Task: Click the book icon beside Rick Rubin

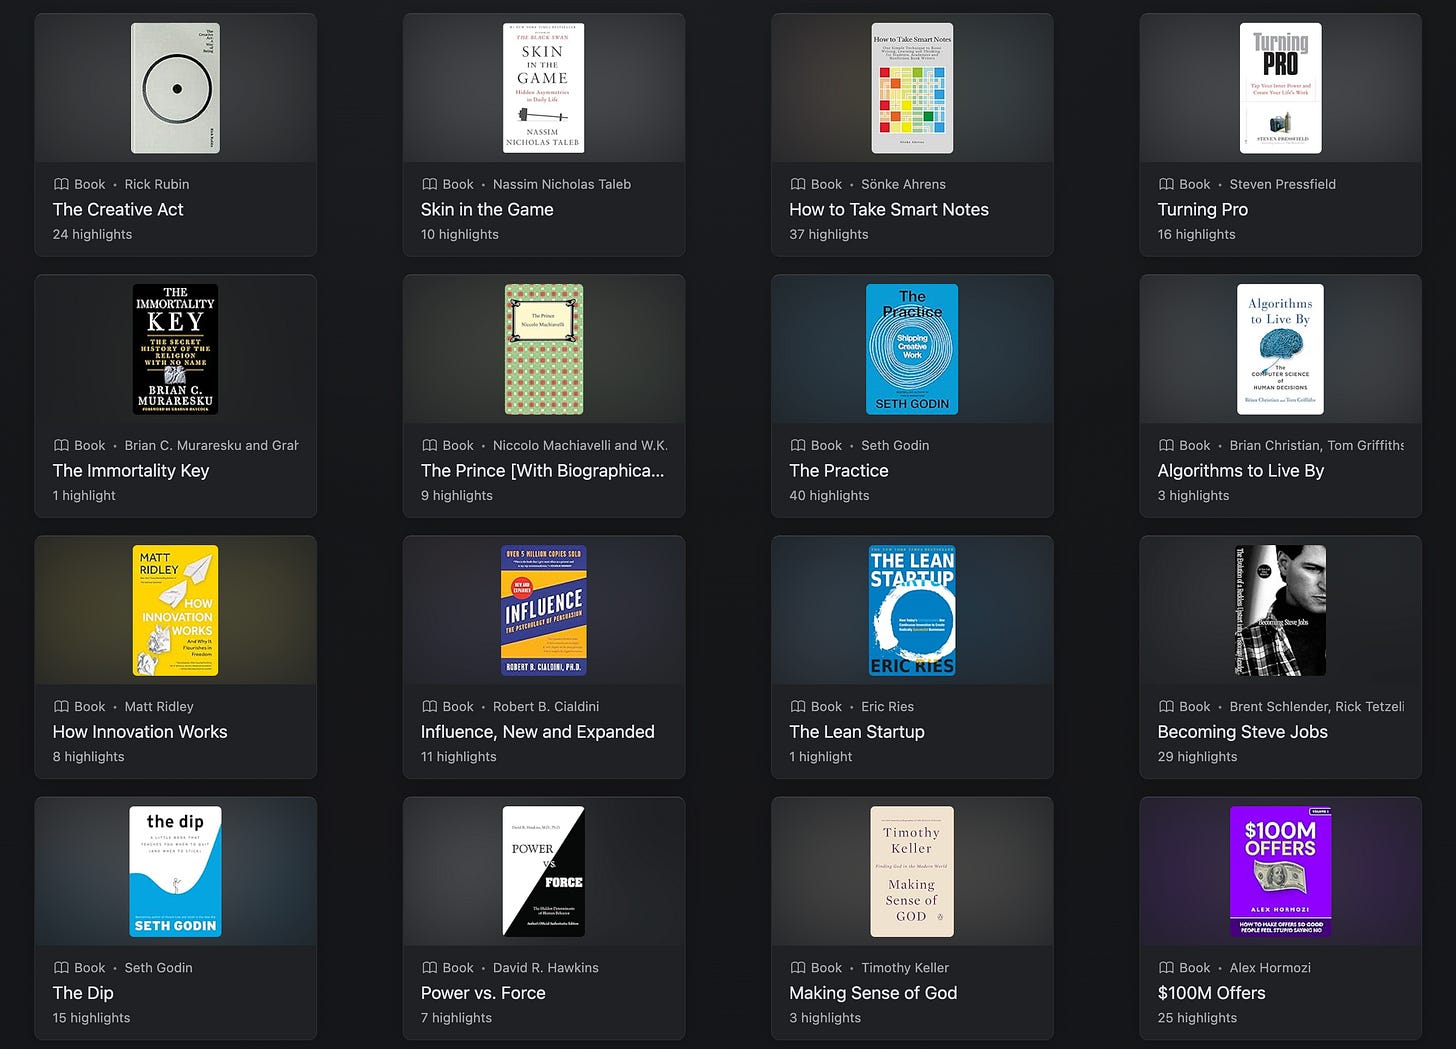Action: (61, 184)
